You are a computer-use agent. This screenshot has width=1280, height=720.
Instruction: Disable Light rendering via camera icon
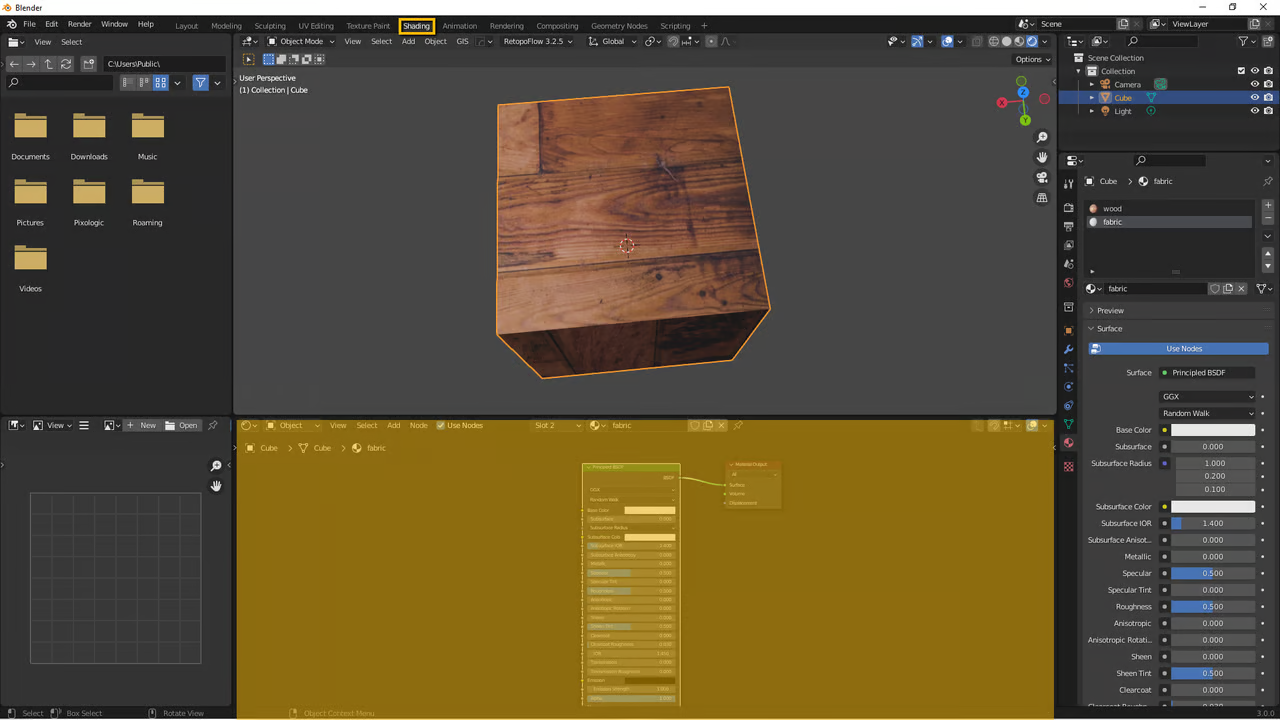pos(1268,111)
